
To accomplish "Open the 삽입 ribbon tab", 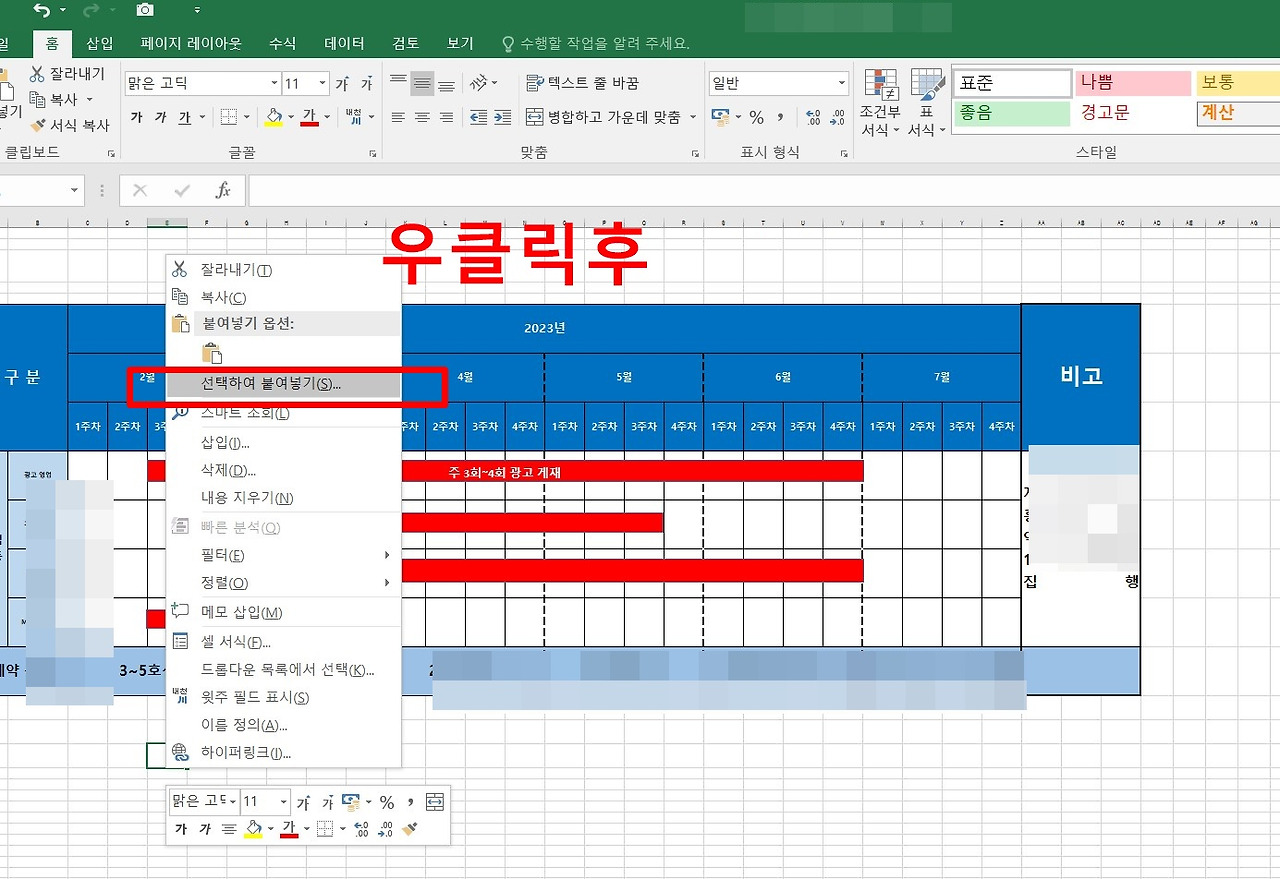I will (100, 43).
